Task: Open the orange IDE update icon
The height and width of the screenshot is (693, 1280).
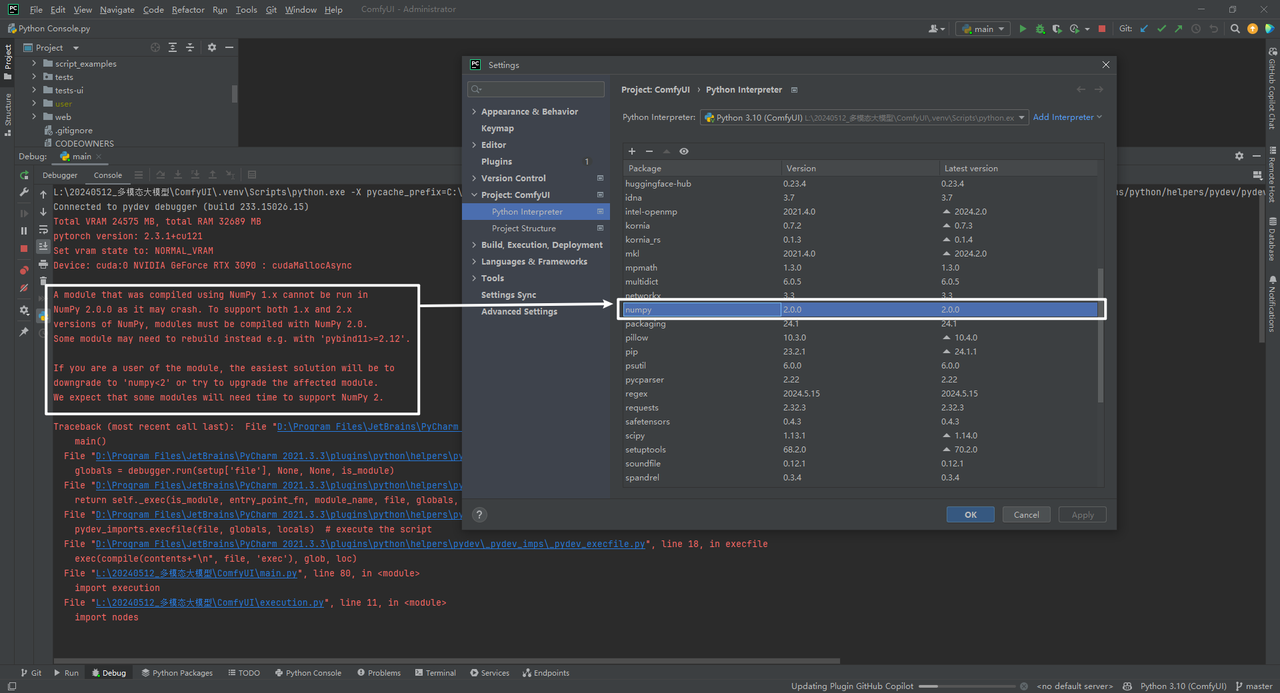Action: click(1253, 29)
